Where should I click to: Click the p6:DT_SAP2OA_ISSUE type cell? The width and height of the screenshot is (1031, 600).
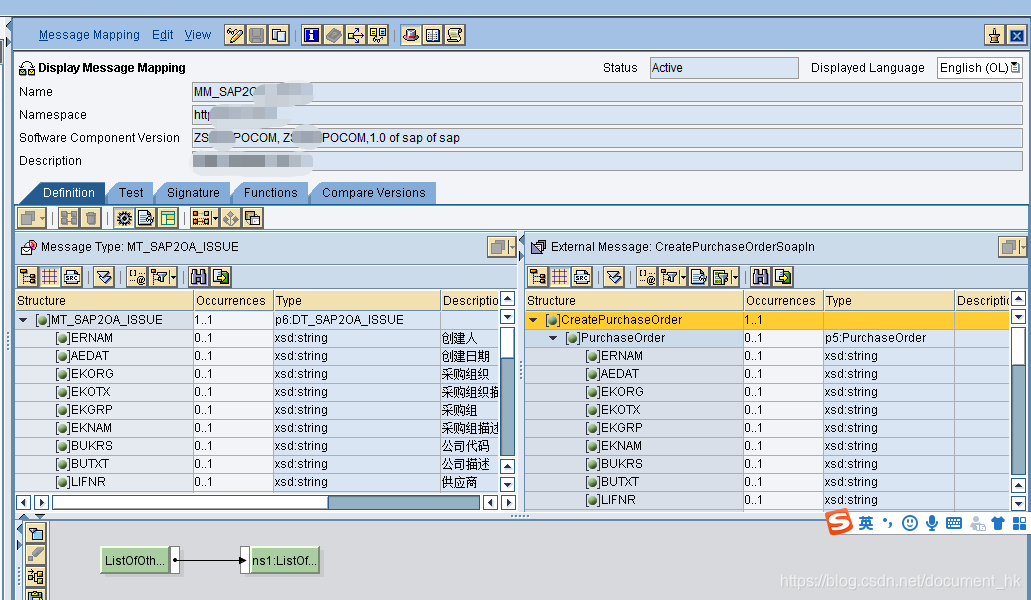(x=356, y=320)
